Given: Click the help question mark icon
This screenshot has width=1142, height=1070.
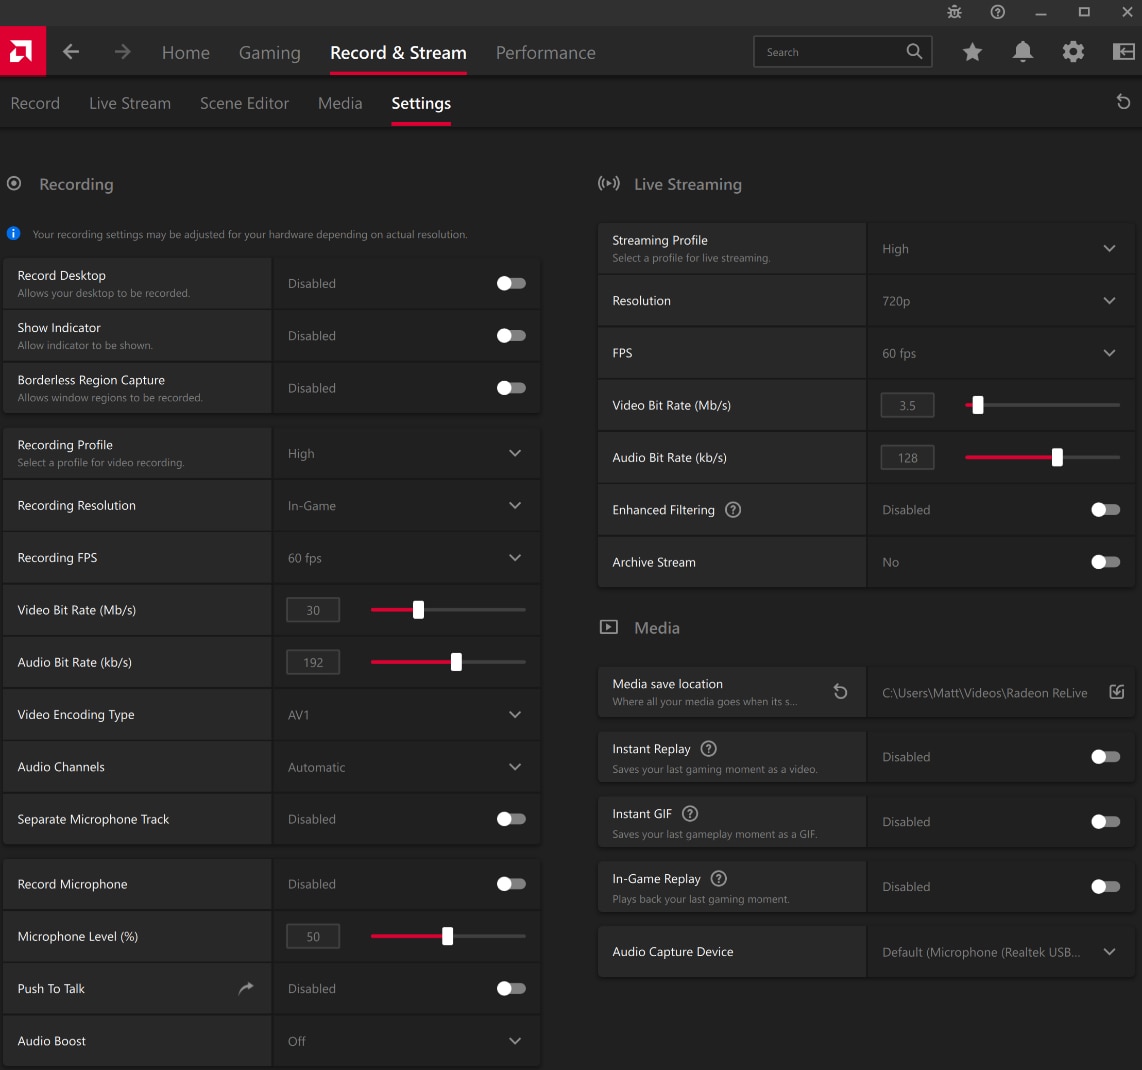Looking at the screenshot, I should click(997, 13).
